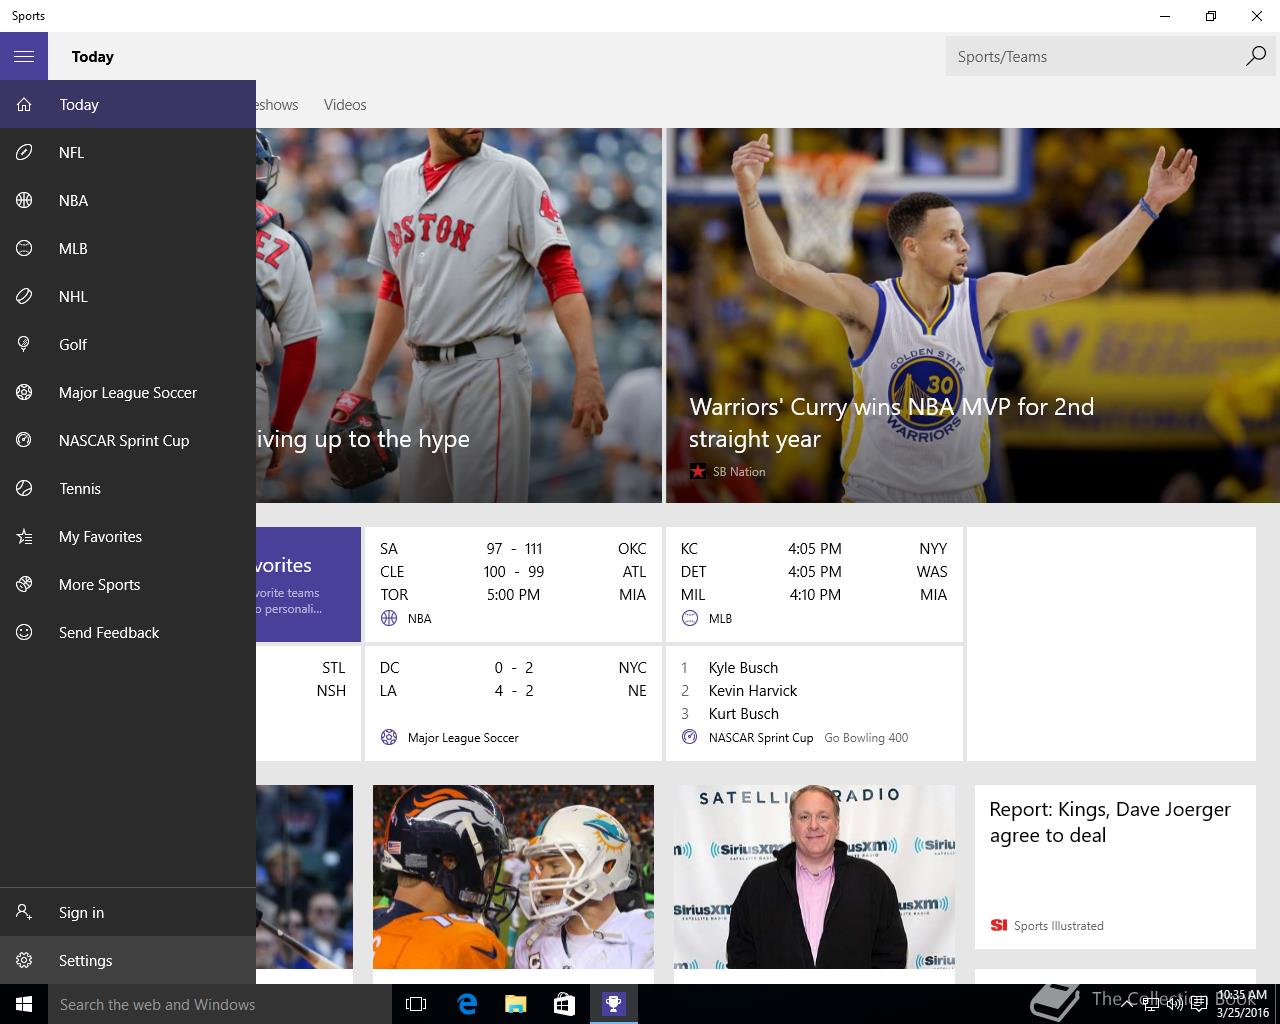Click the TOR 5:00 PM MIA game

(x=513, y=595)
